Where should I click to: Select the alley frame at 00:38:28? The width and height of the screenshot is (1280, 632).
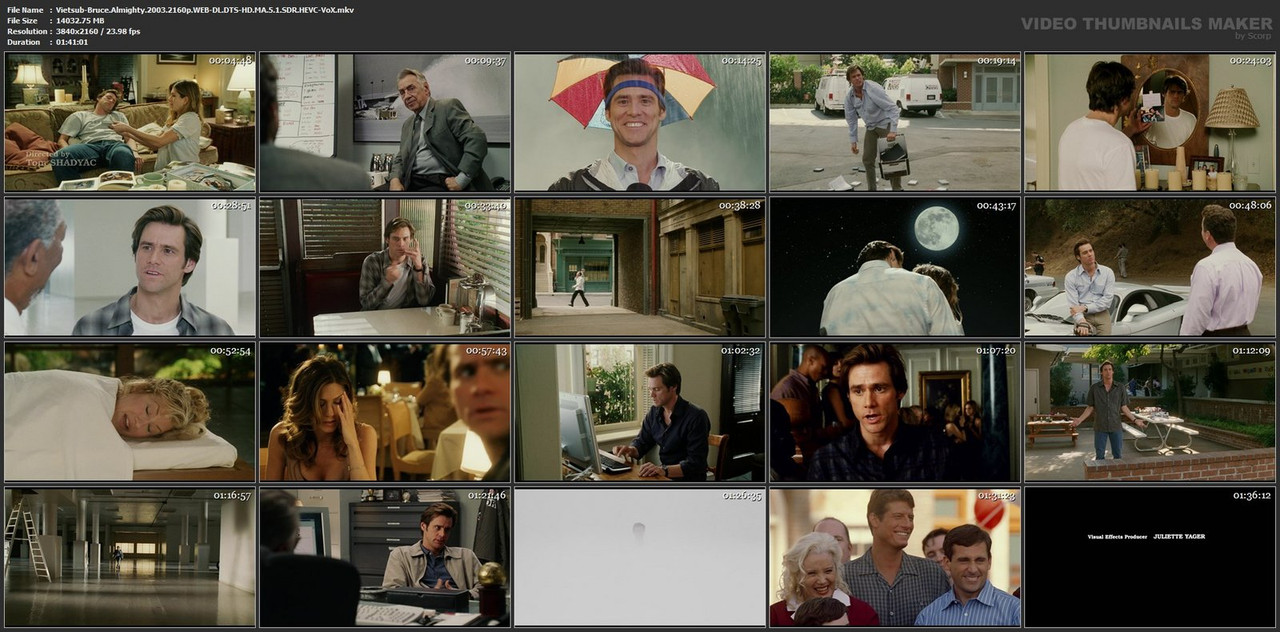[640, 267]
